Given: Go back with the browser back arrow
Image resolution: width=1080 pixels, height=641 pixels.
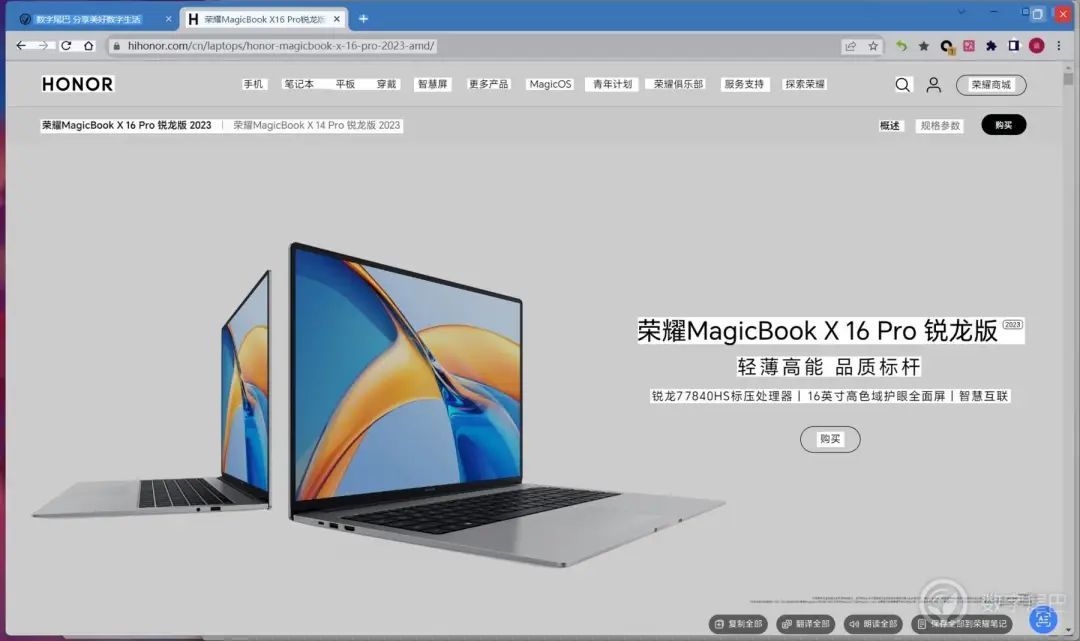Looking at the screenshot, I should [x=21, y=45].
